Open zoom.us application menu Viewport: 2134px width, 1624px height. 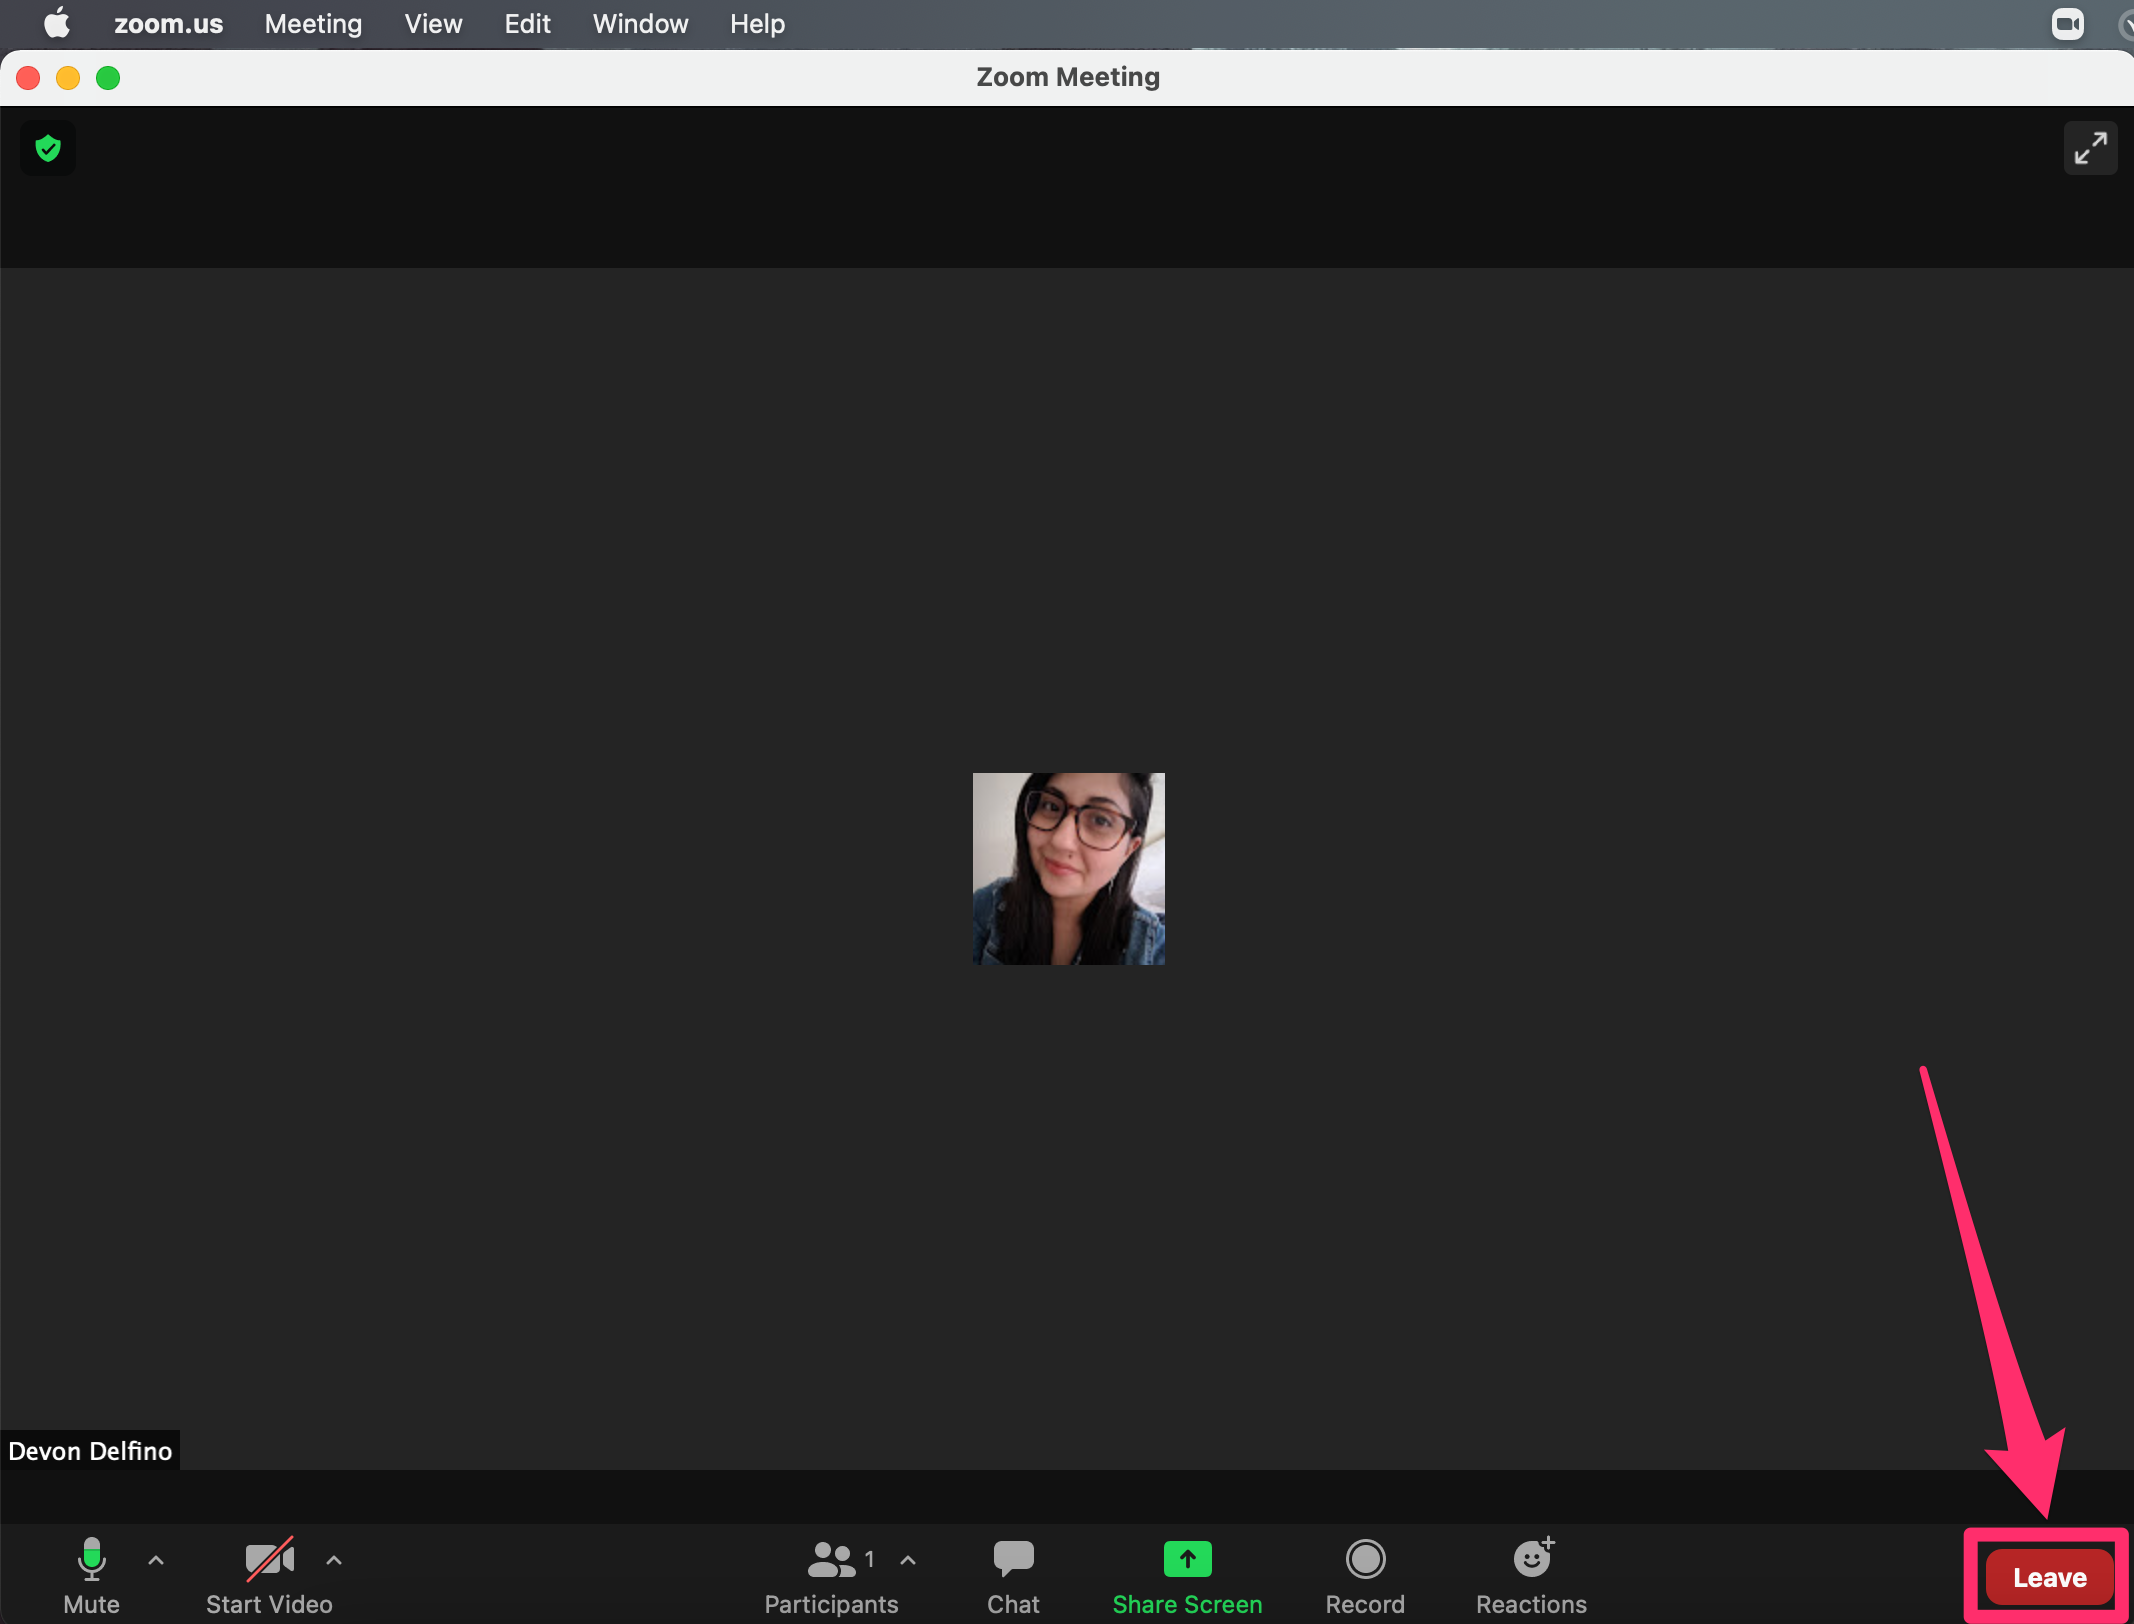(x=167, y=24)
